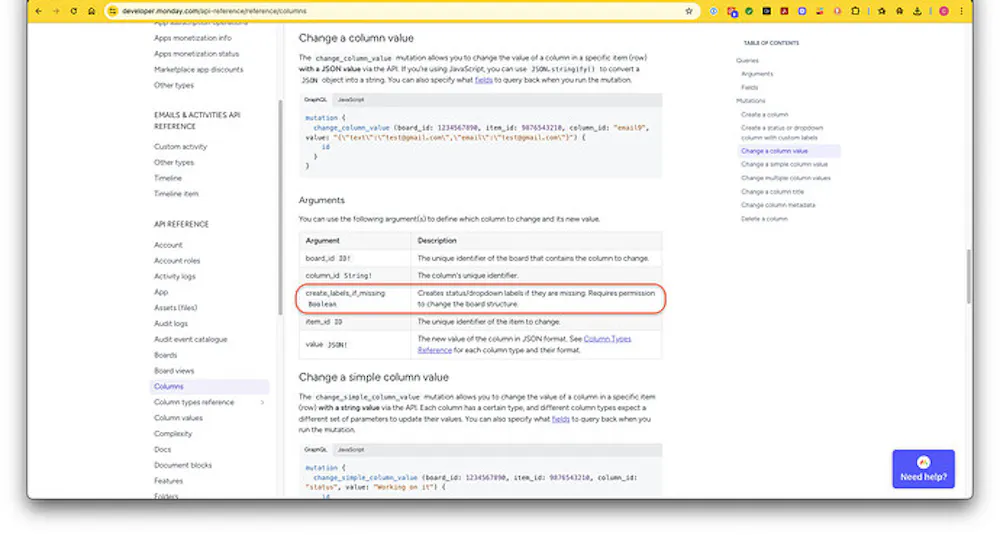1000x535 pixels.
Task: Open the pink profile avatar
Action: pos(944,11)
